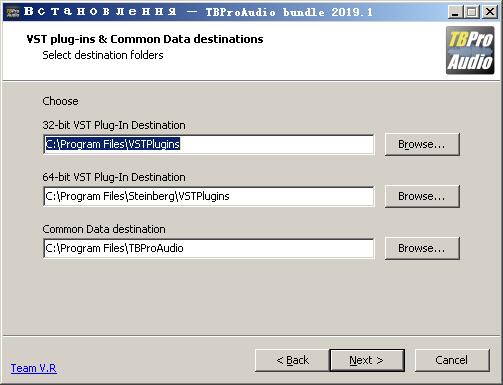Image resolution: width=503 pixels, height=385 pixels.
Task: Click the '64-bit VST Plug-In Destination' label
Action: [x=114, y=177]
